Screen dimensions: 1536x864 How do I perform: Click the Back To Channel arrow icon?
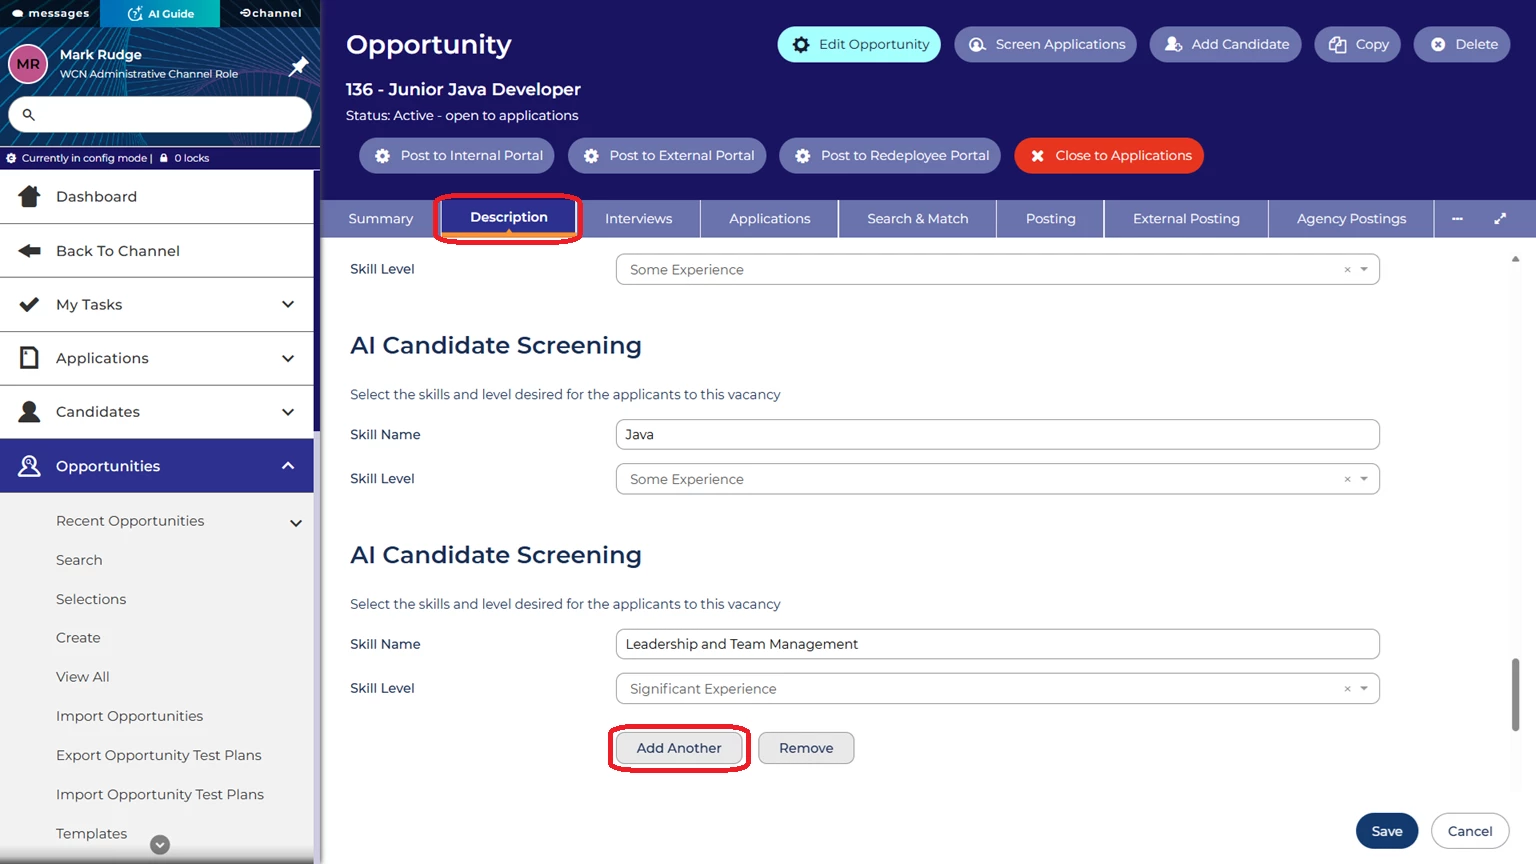click(x=29, y=250)
